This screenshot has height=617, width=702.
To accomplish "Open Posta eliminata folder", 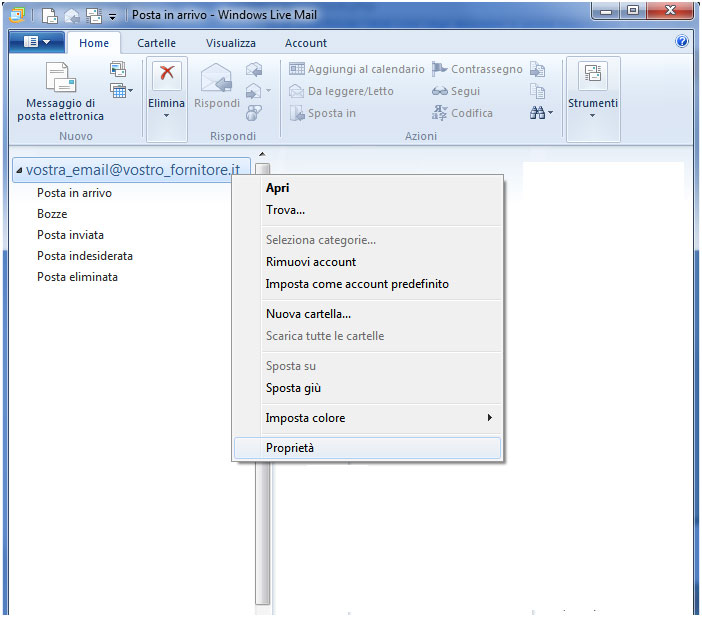I will (x=77, y=277).
